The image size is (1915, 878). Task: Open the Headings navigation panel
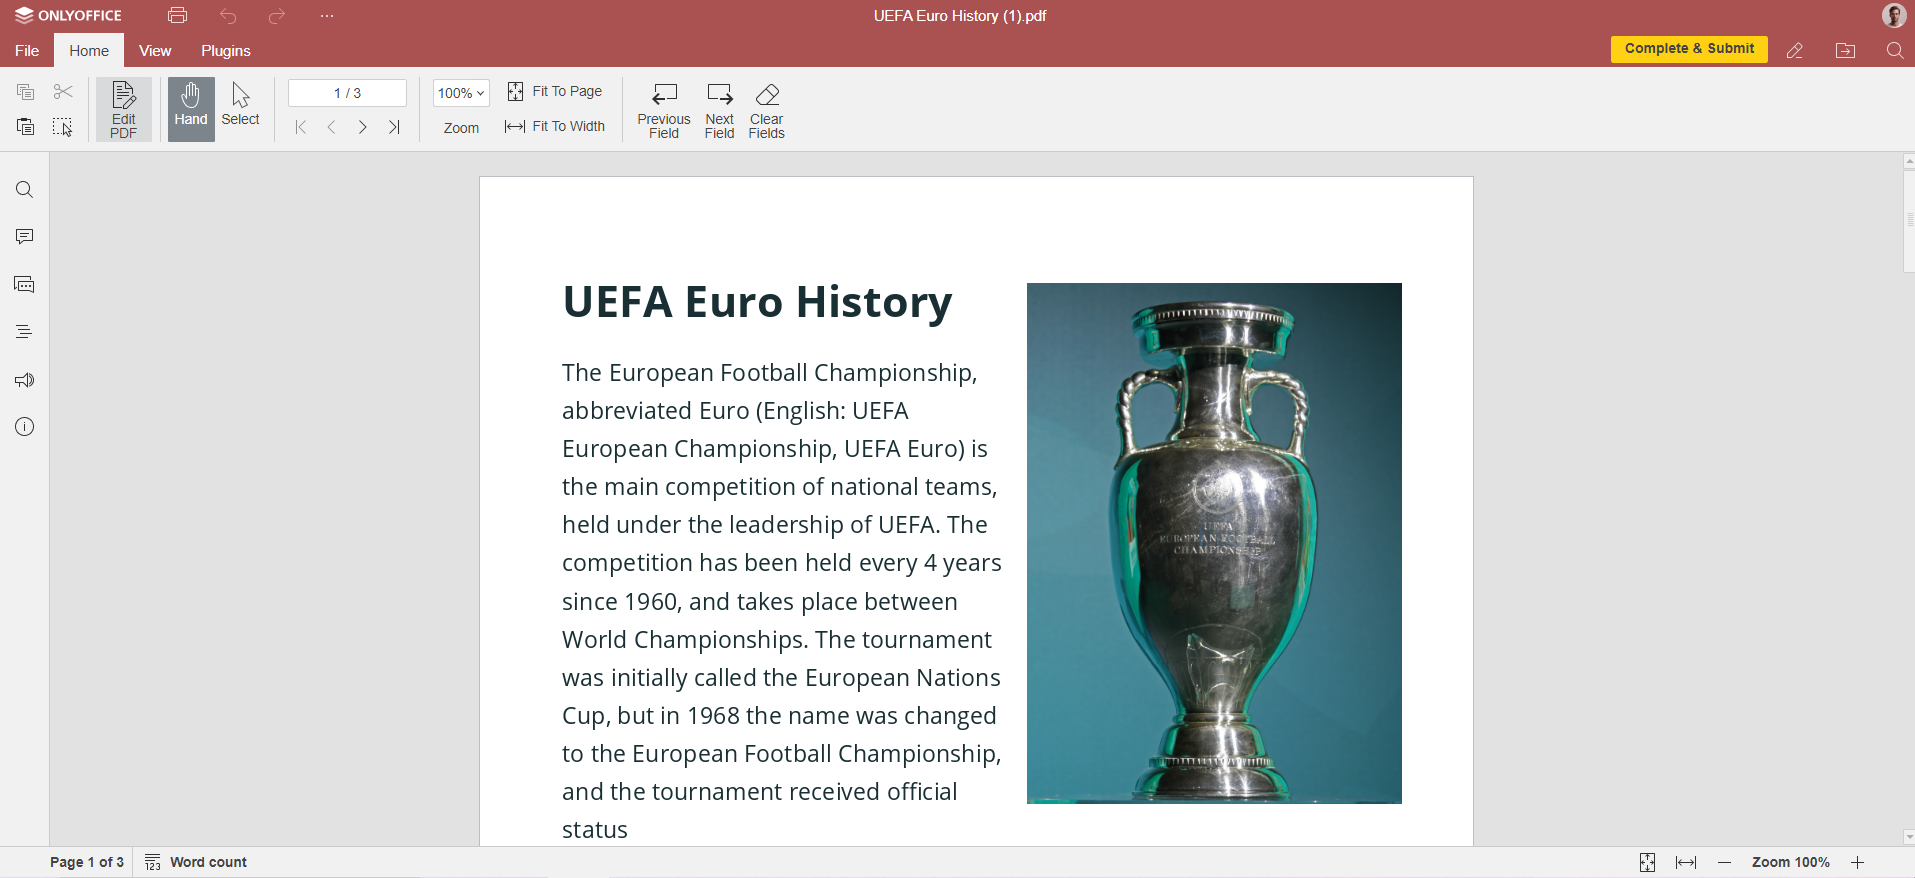coord(24,332)
